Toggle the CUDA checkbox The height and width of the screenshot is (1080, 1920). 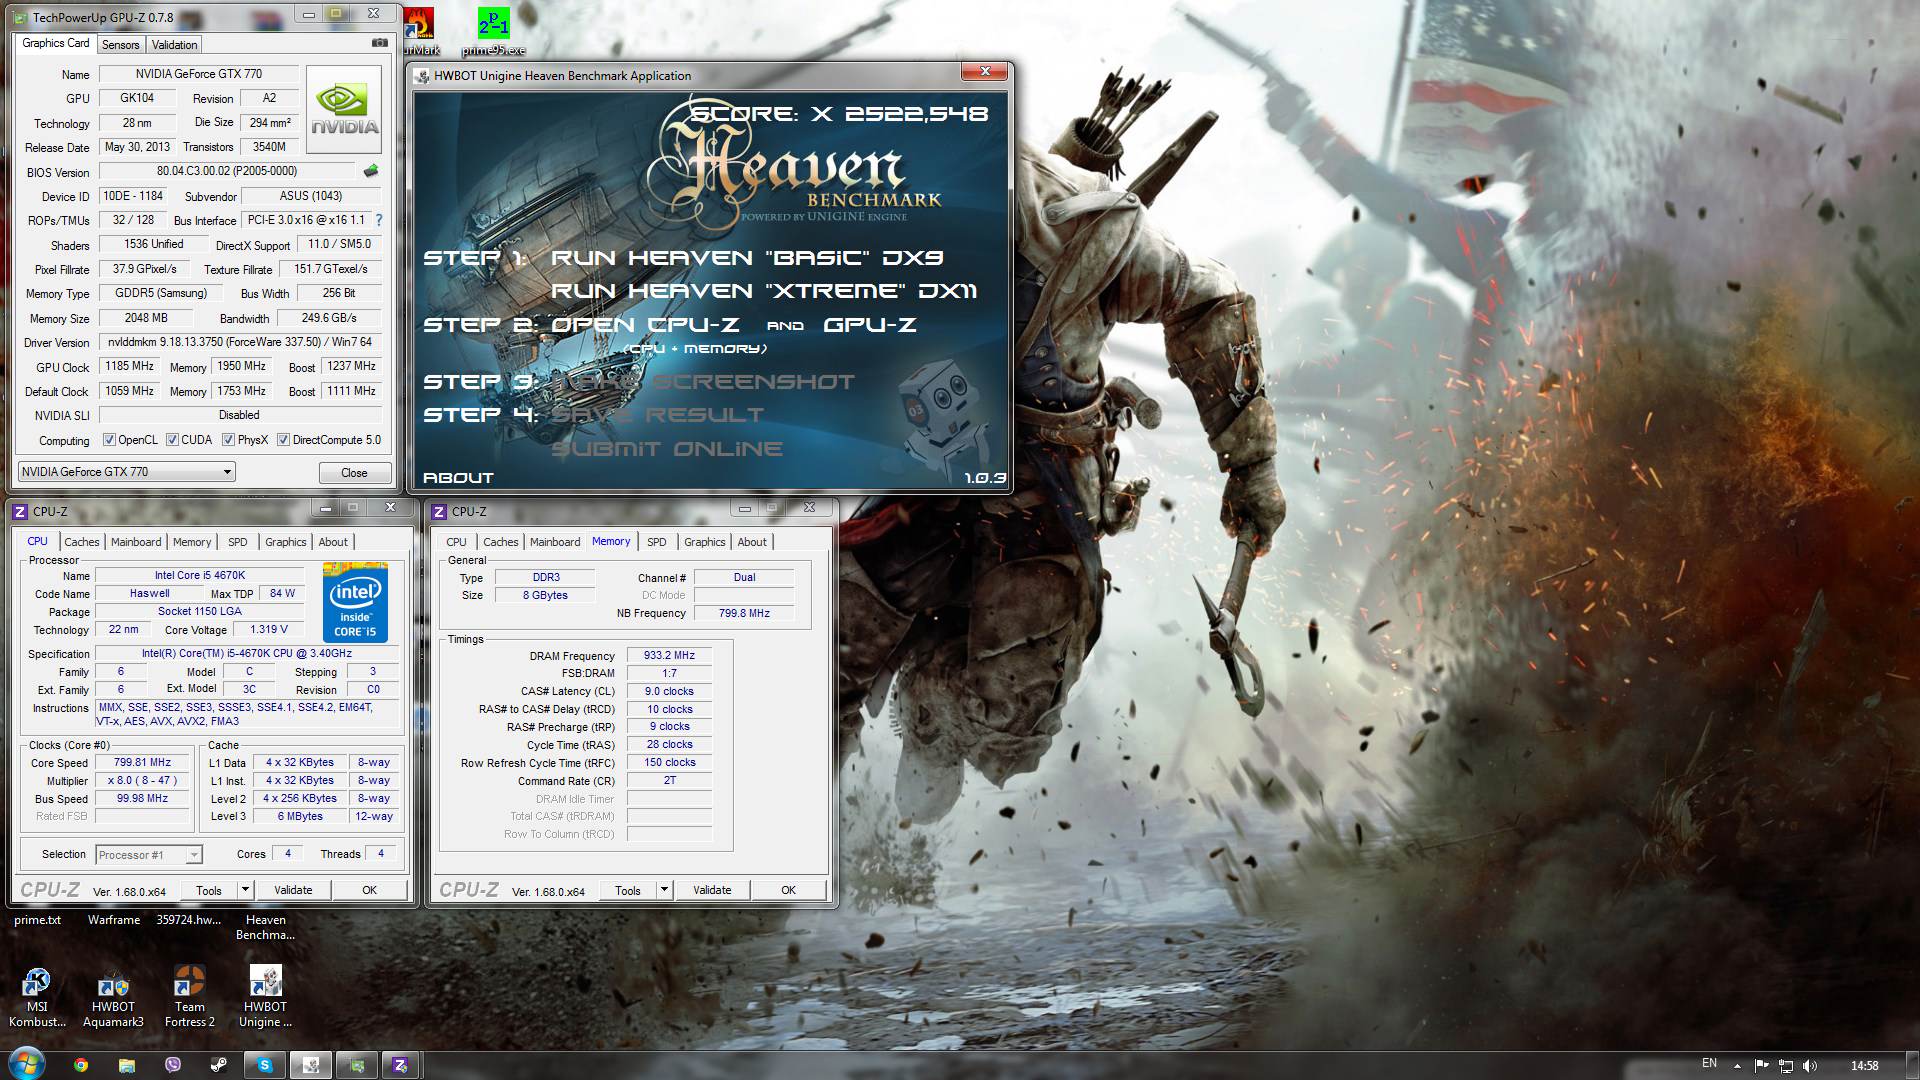tap(172, 440)
